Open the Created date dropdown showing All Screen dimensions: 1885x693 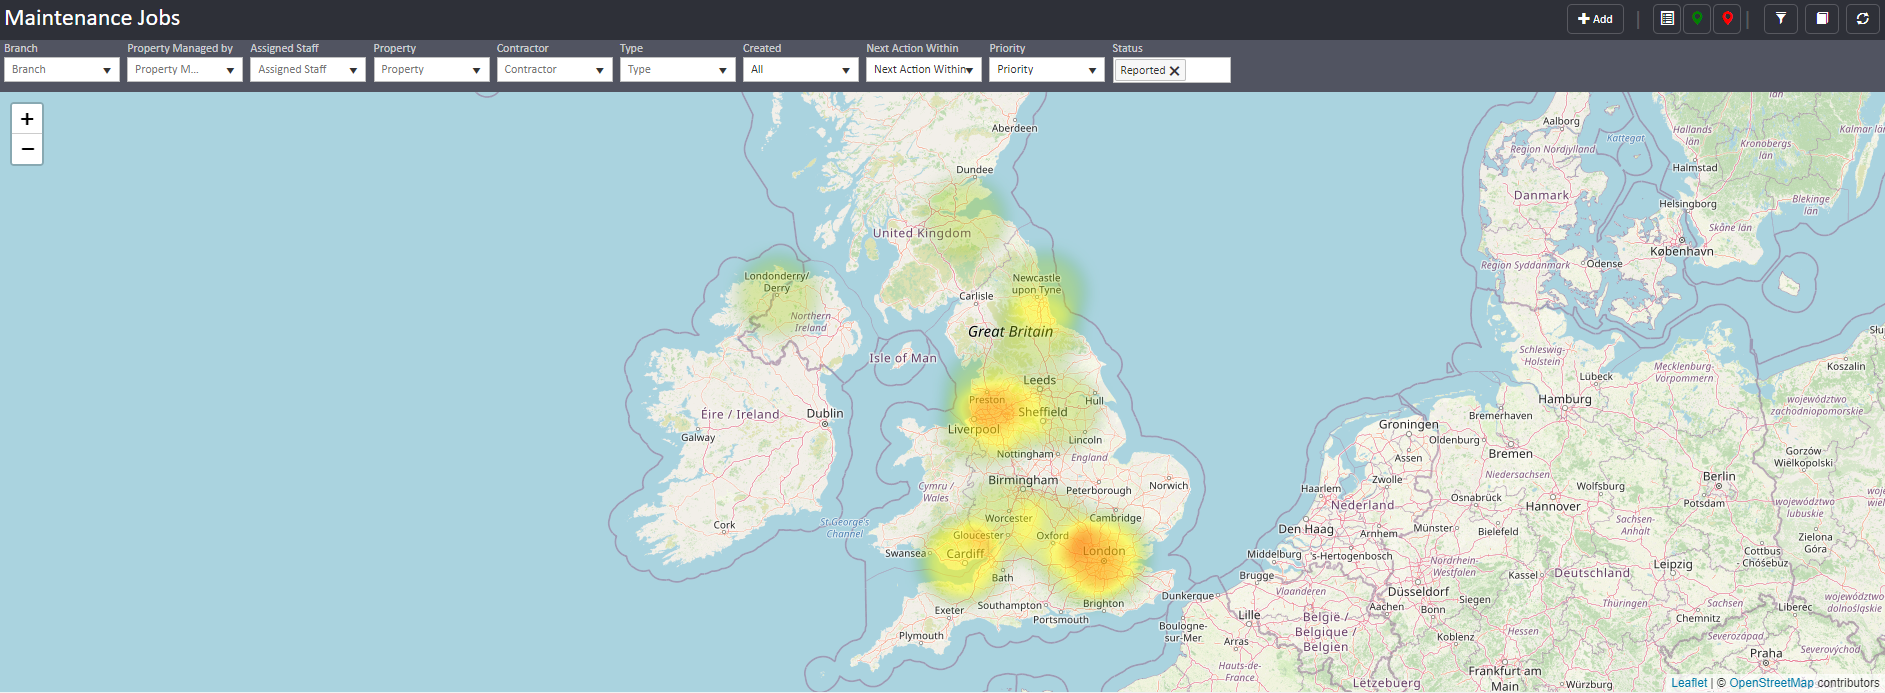[800, 70]
